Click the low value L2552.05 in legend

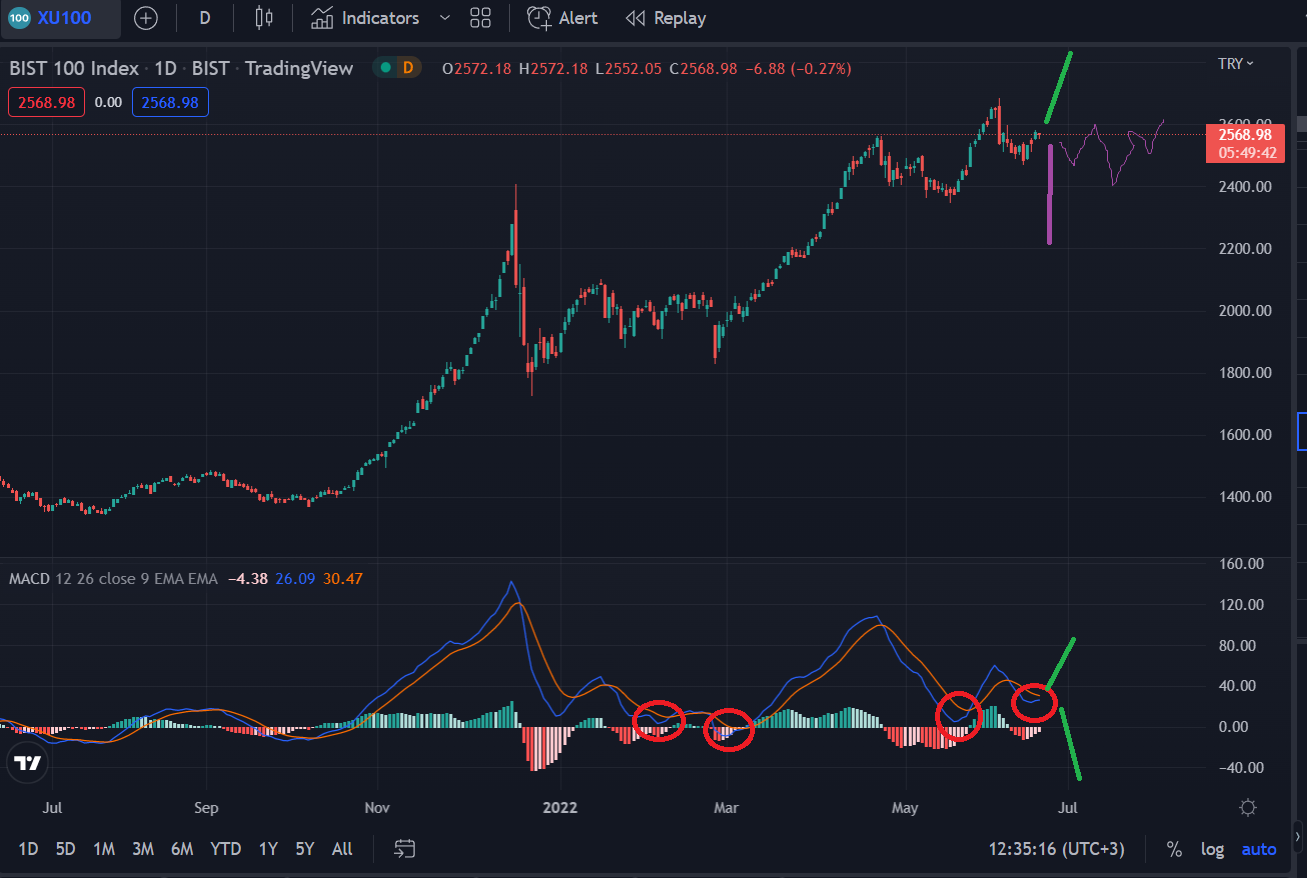point(629,68)
